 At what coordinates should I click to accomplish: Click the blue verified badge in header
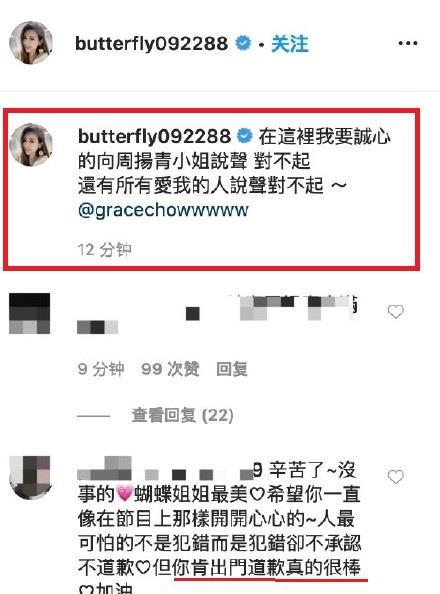243,43
